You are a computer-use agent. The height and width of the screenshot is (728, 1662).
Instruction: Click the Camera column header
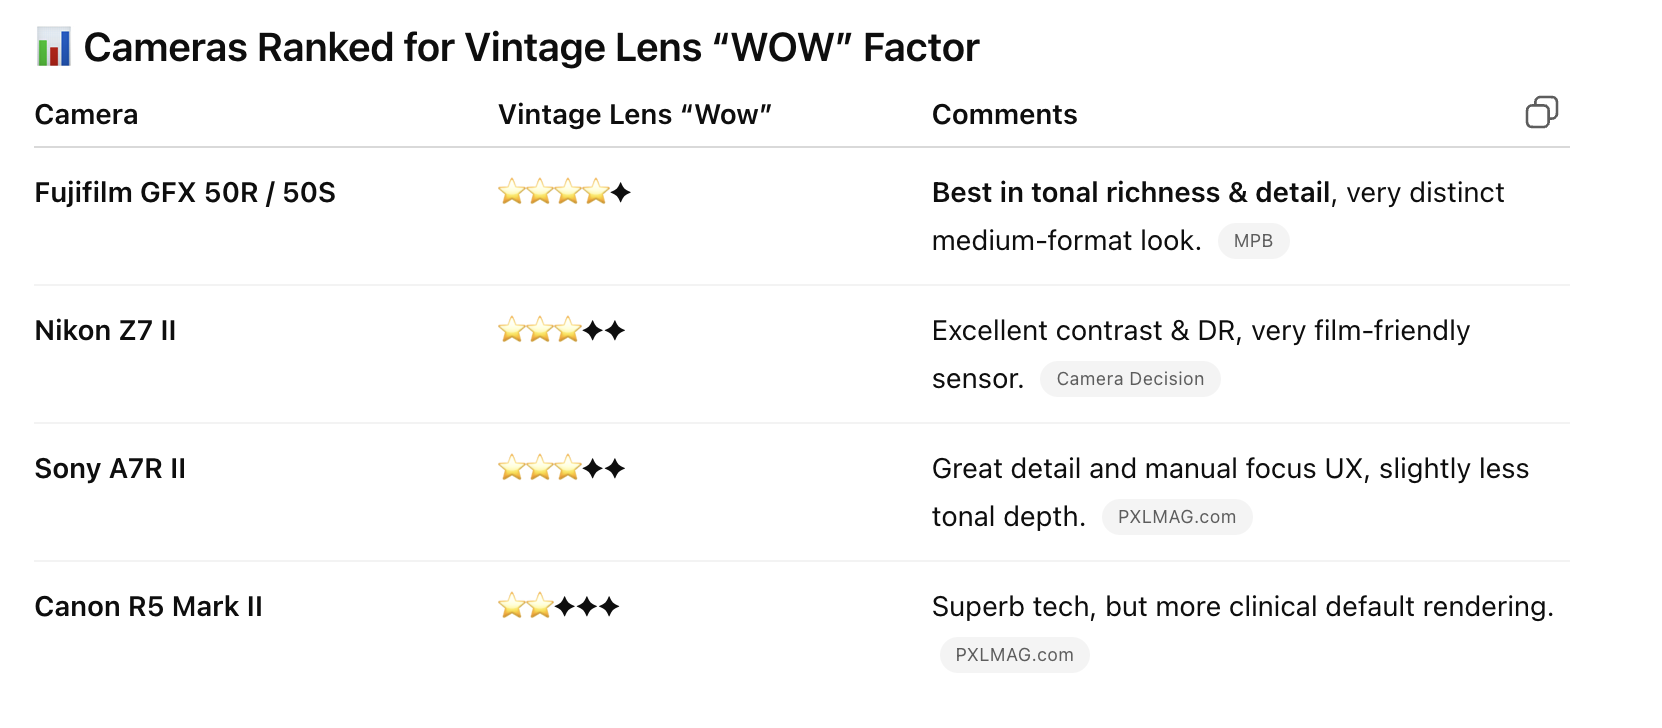point(86,115)
